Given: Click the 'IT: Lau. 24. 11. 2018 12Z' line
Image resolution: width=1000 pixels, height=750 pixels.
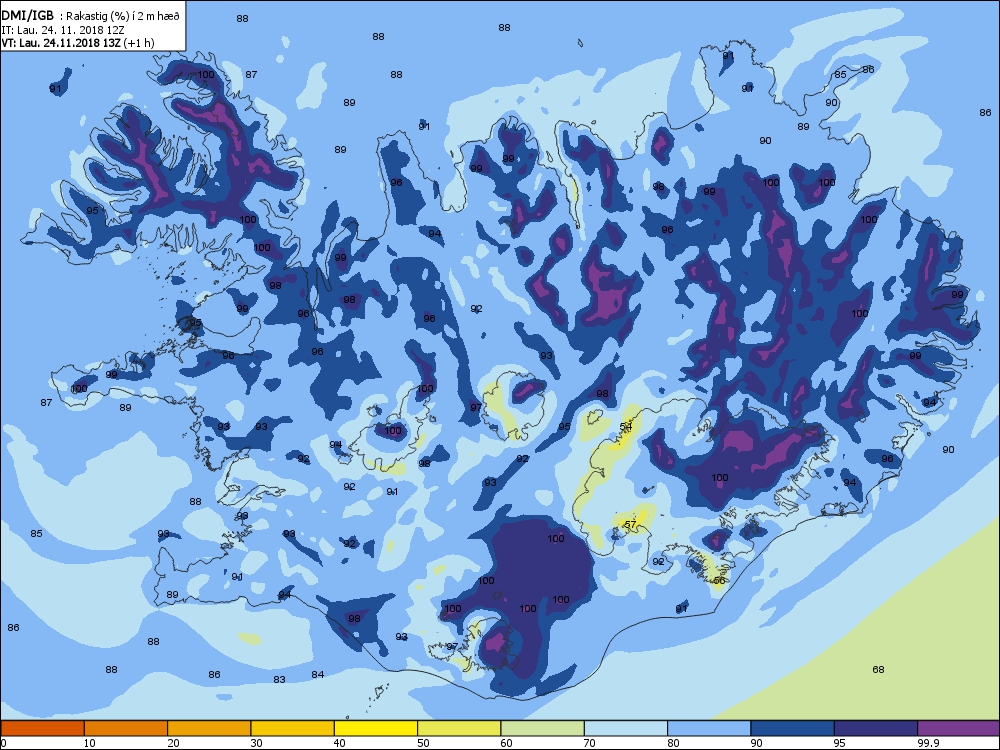Looking at the screenshot, I should point(62,30).
